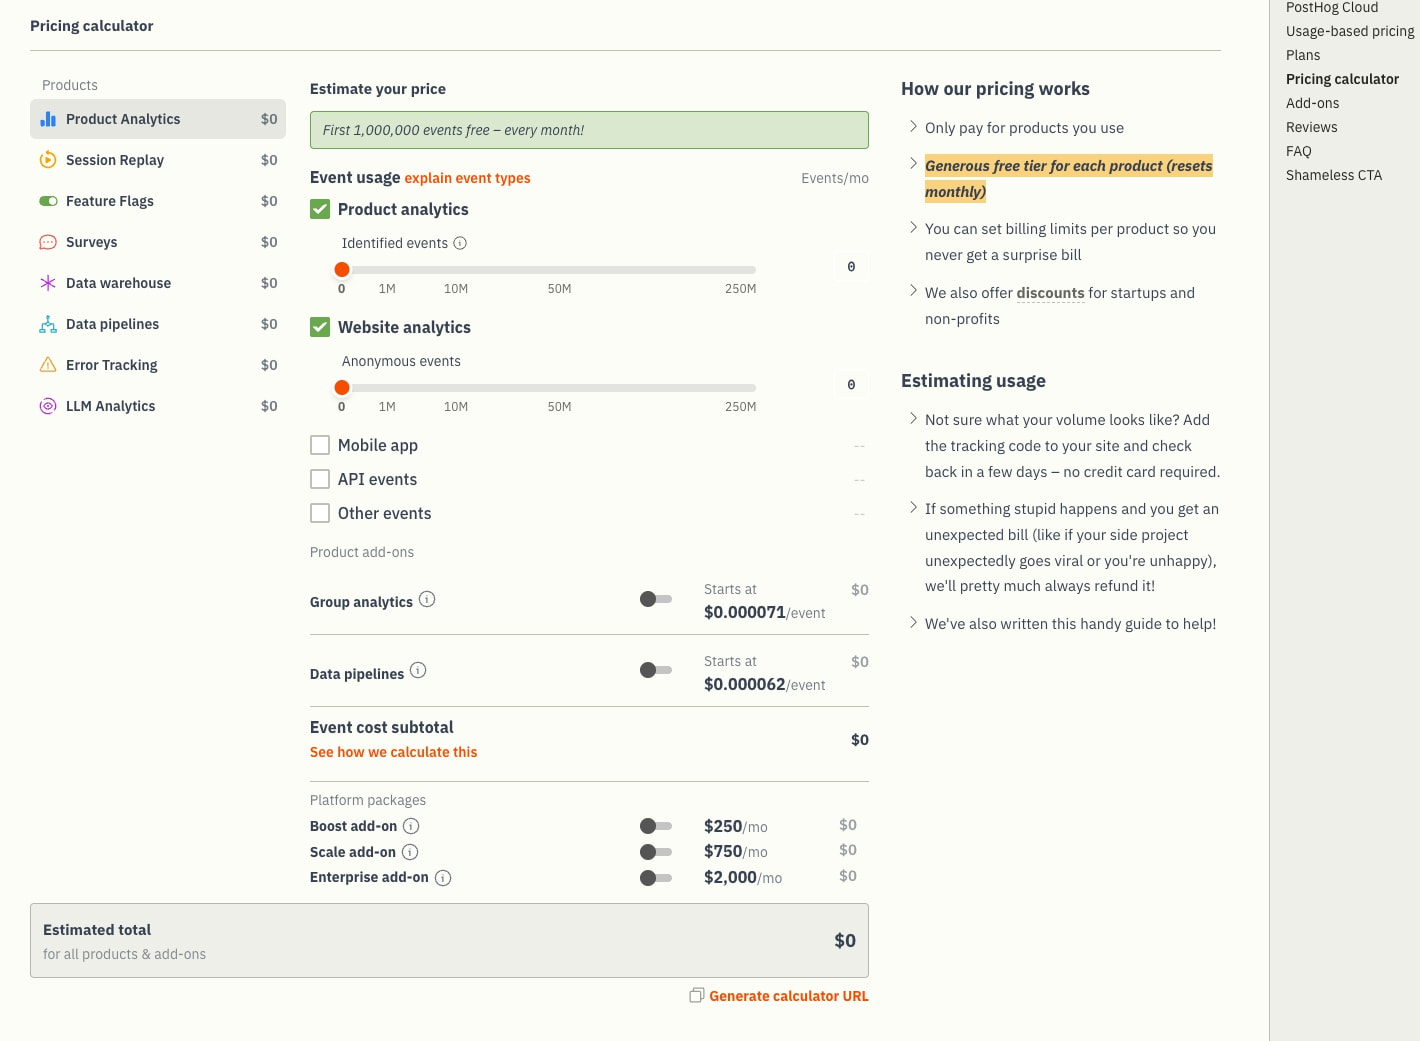The image size is (1420, 1041).
Task: Click the Estimated total $0 amount
Action: coord(845,940)
